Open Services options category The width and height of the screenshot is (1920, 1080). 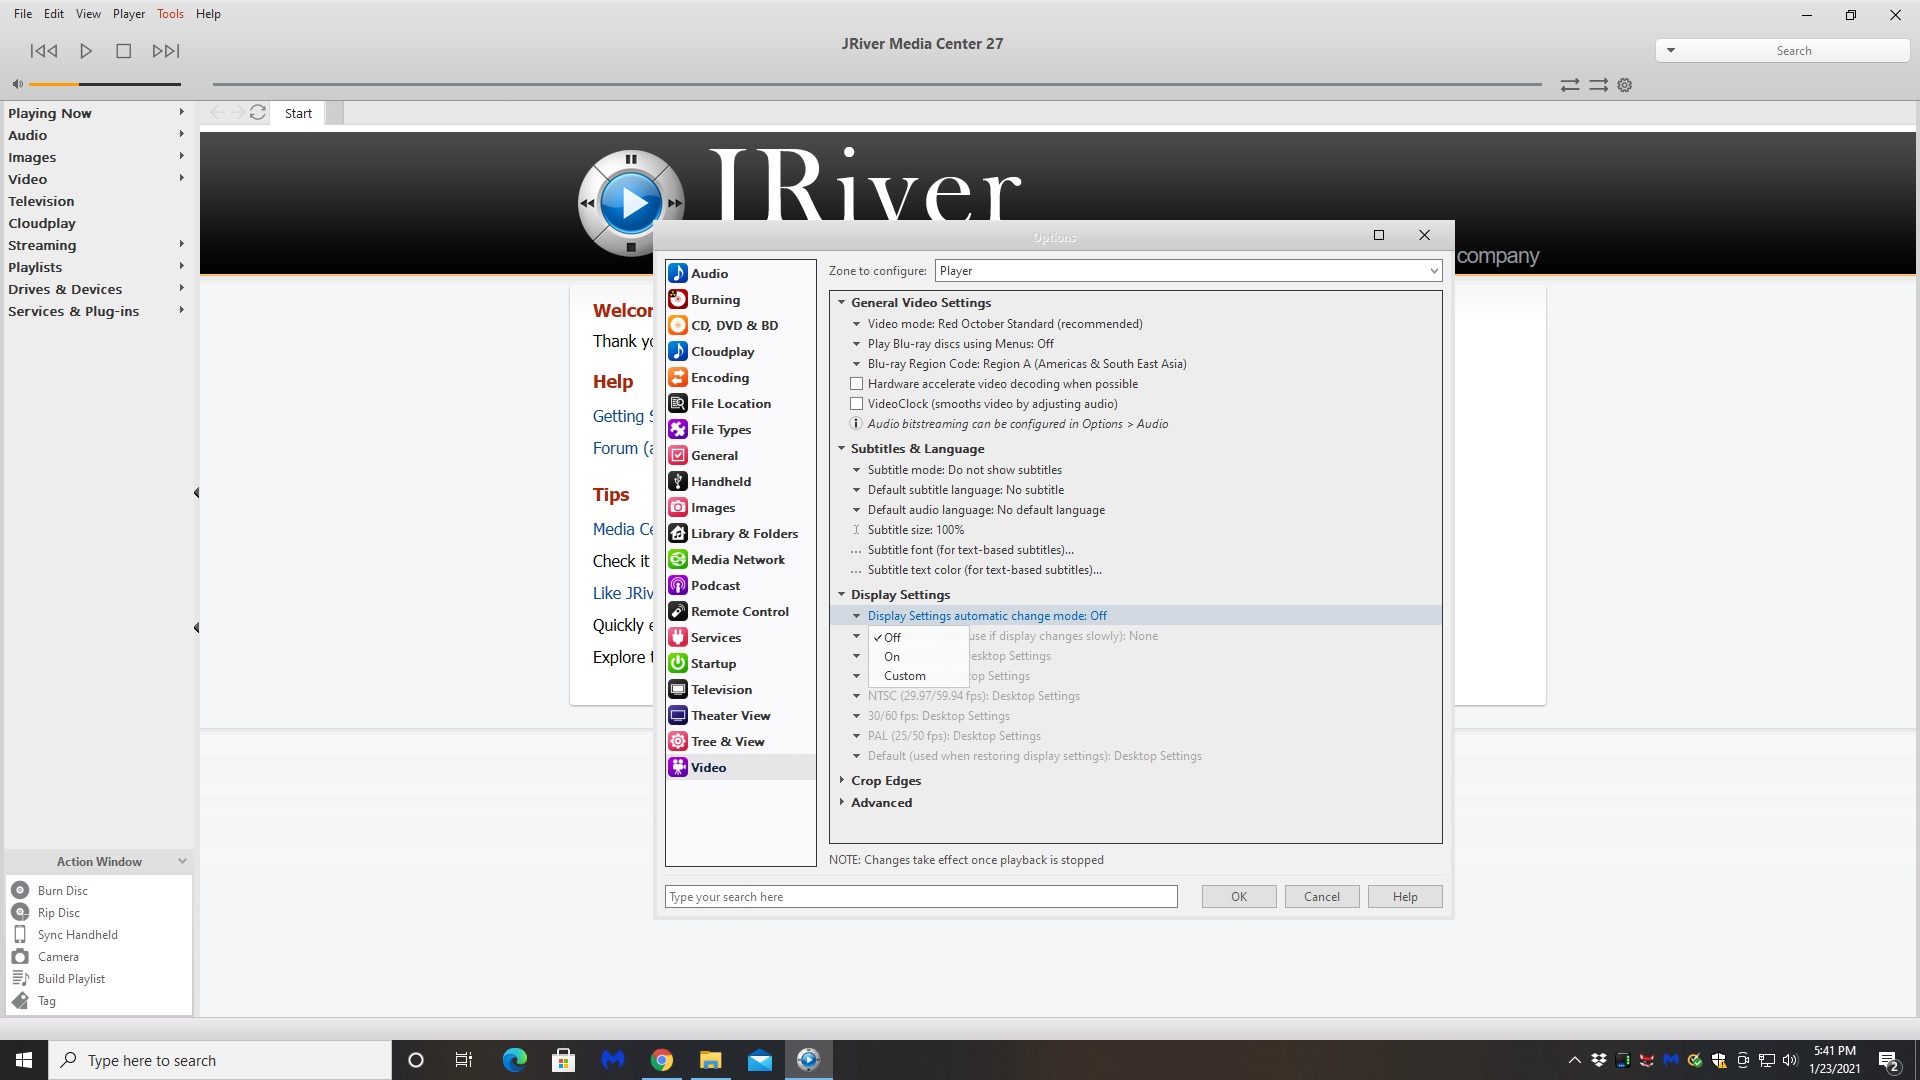(x=740, y=637)
